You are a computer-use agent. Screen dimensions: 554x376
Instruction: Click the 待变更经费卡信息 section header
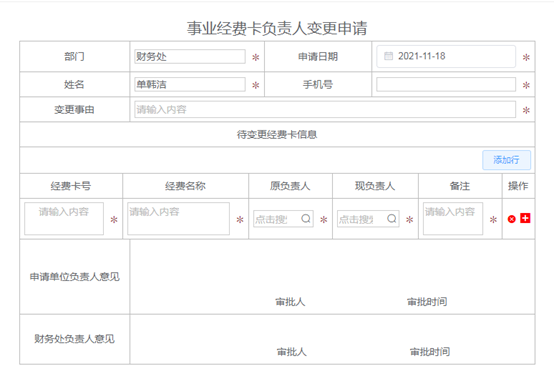click(x=277, y=134)
